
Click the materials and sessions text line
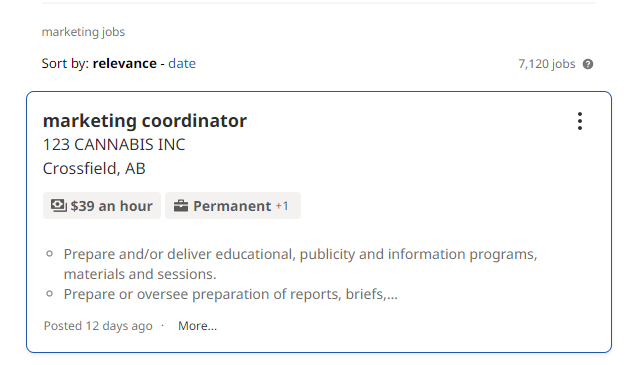[140, 274]
